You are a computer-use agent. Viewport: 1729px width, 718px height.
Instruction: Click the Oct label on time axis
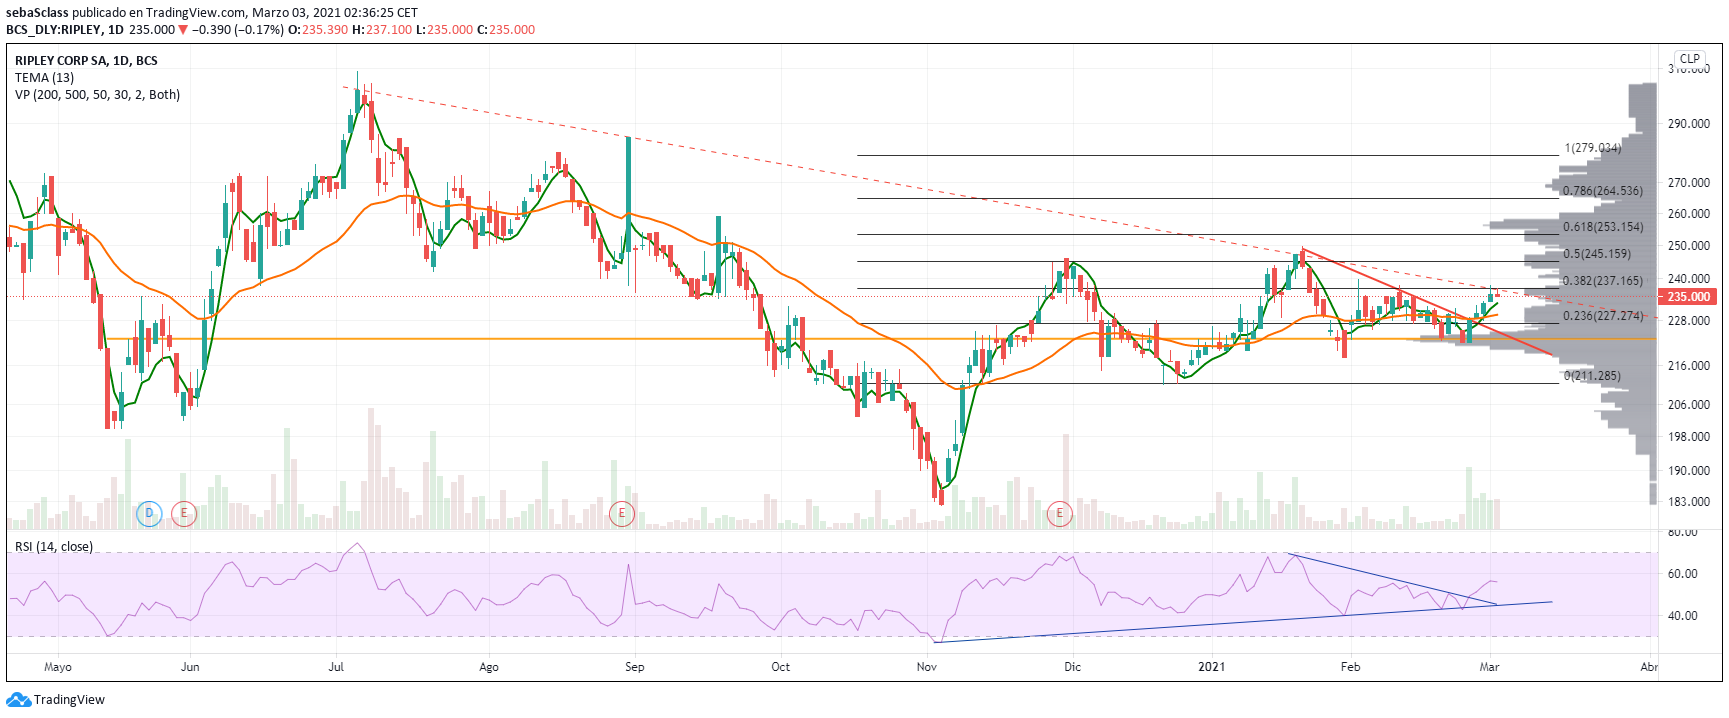(781, 667)
